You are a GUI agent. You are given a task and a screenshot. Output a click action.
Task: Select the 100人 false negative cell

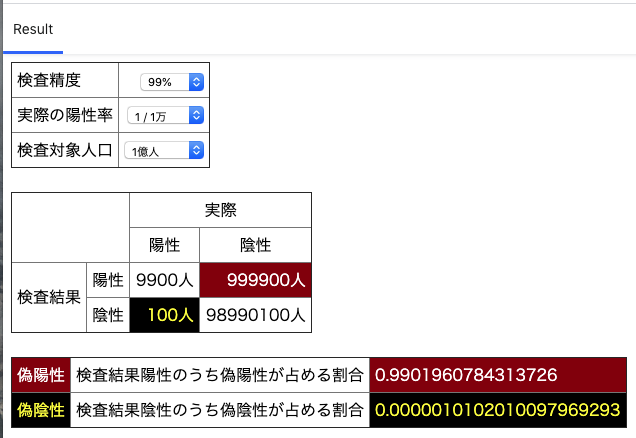tap(164, 315)
